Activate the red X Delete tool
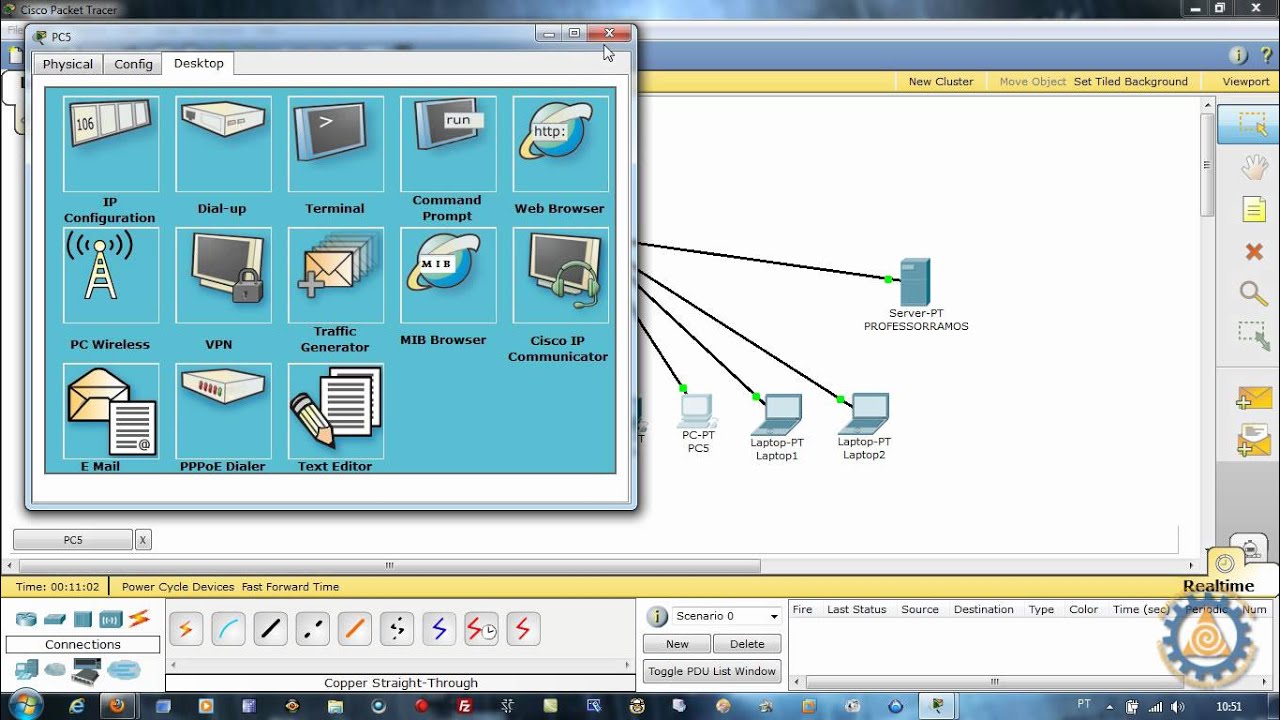This screenshot has height=720, width=1280. click(1254, 251)
